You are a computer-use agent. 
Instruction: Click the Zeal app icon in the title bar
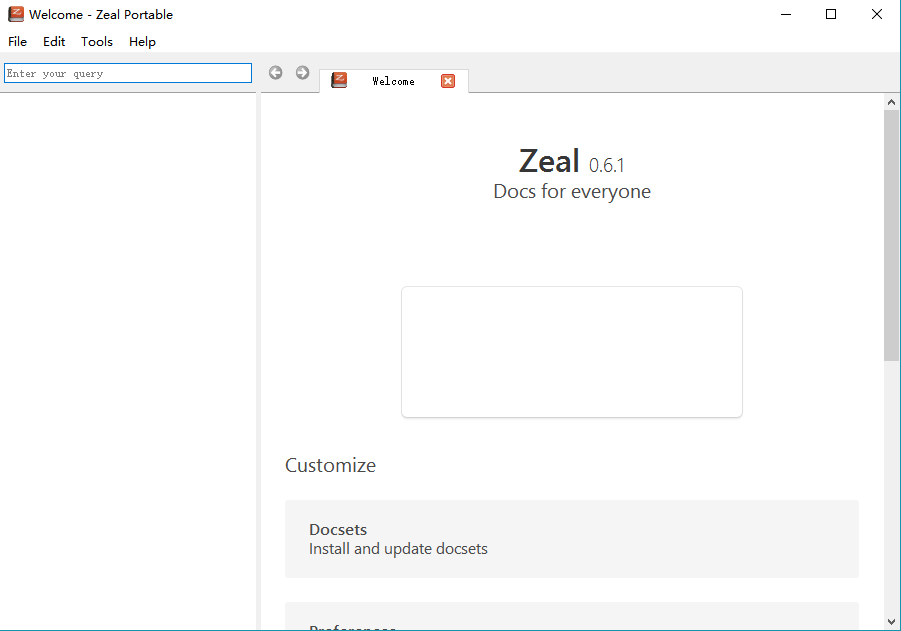tap(16, 14)
